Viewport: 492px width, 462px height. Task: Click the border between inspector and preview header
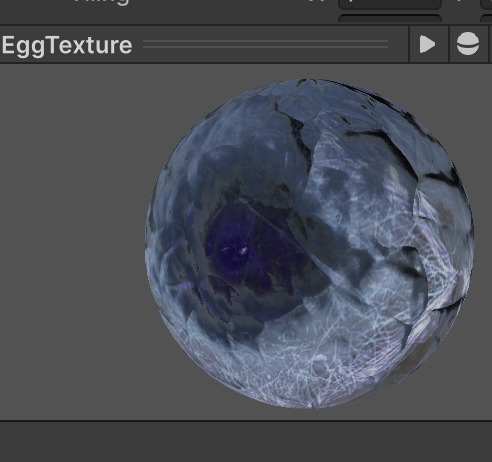point(246,25)
